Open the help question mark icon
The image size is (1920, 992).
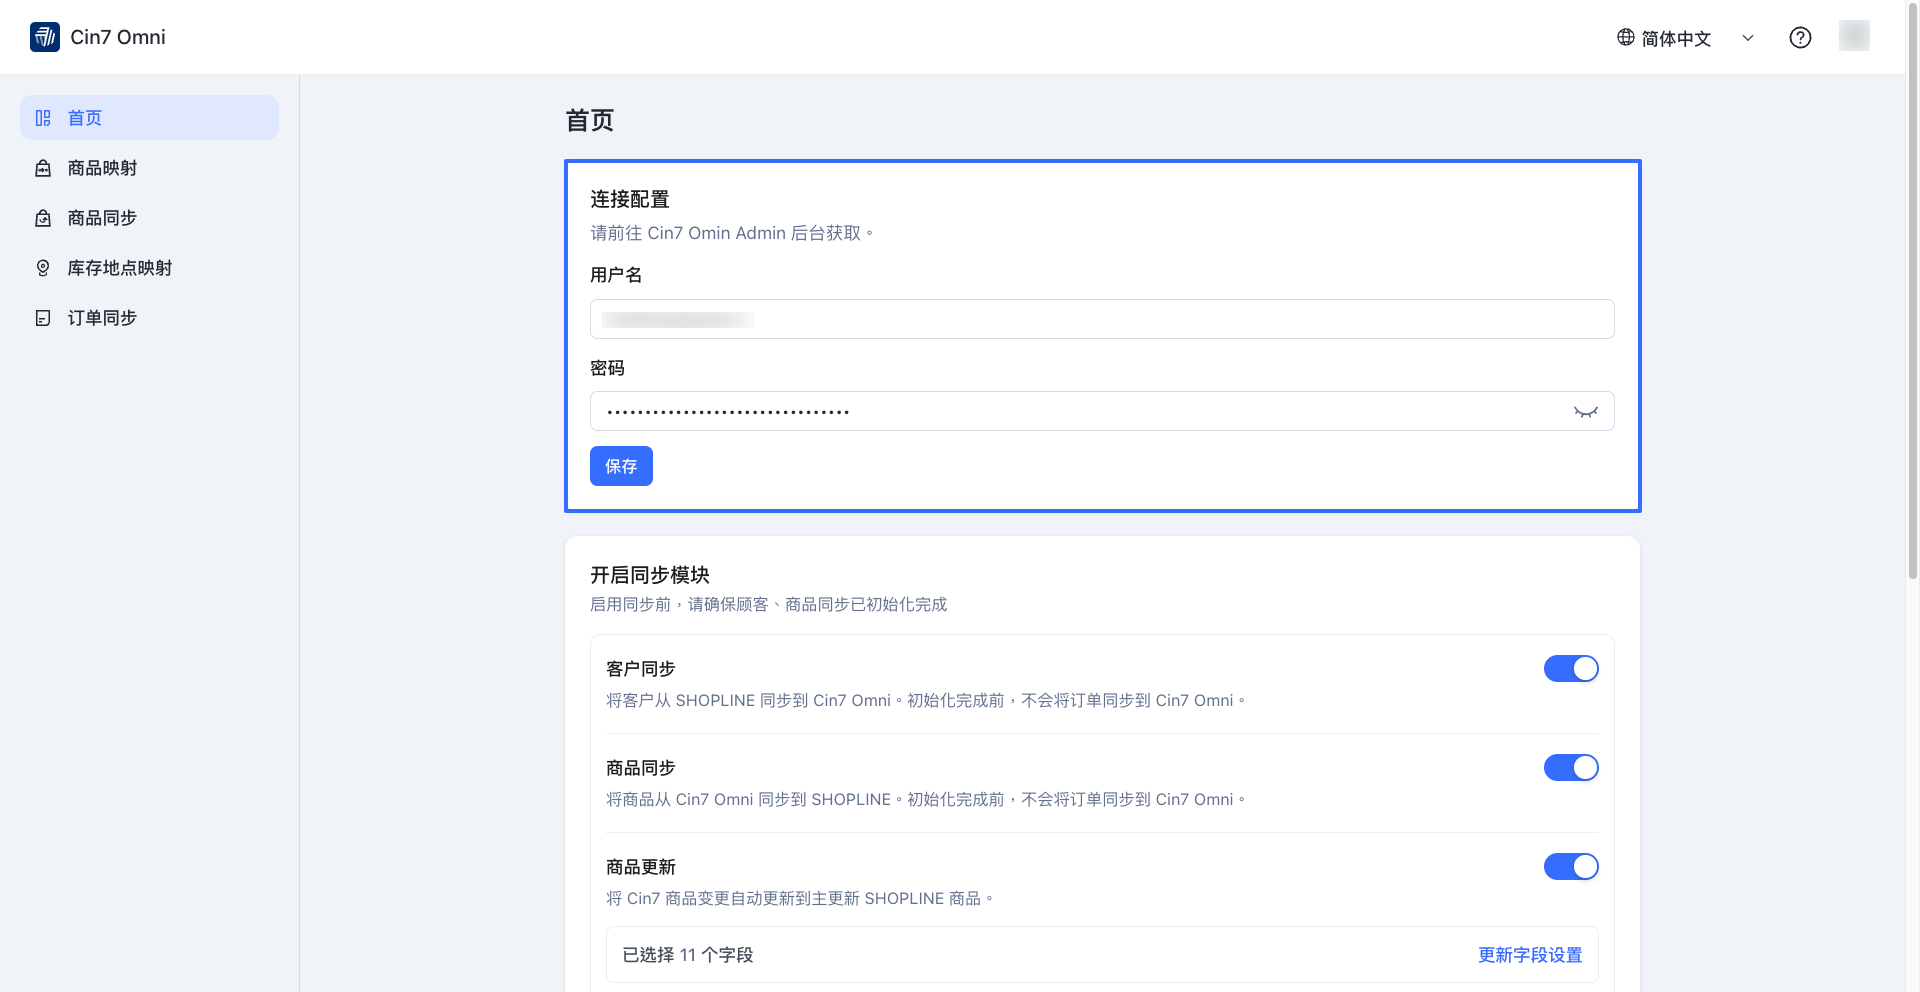[x=1800, y=37]
